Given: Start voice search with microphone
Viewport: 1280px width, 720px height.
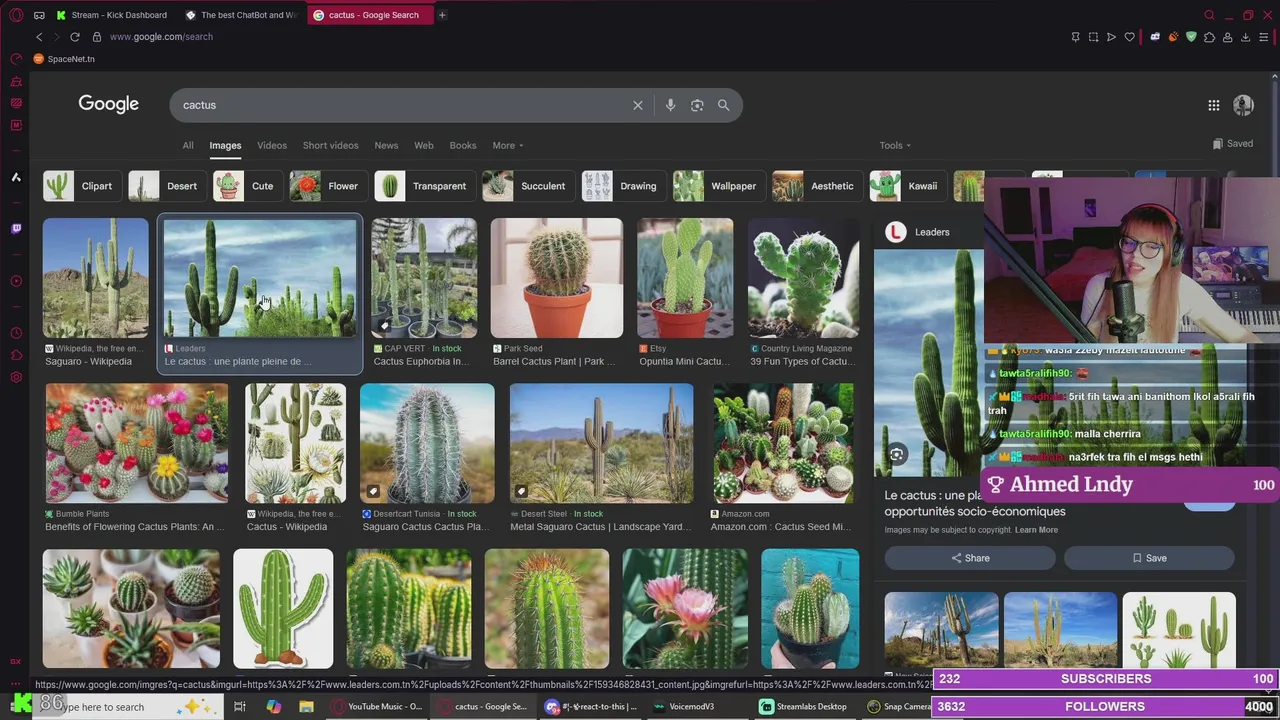Looking at the screenshot, I should tap(670, 105).
